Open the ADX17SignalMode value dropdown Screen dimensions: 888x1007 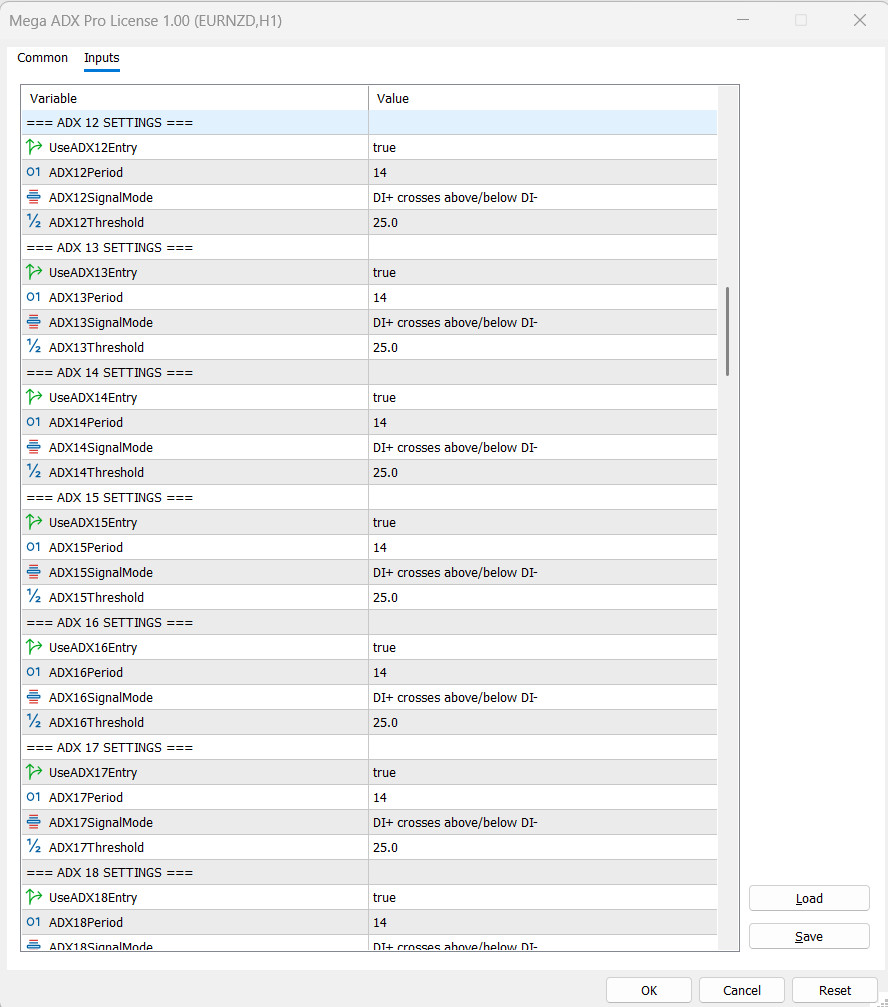[x=543, y=822]
